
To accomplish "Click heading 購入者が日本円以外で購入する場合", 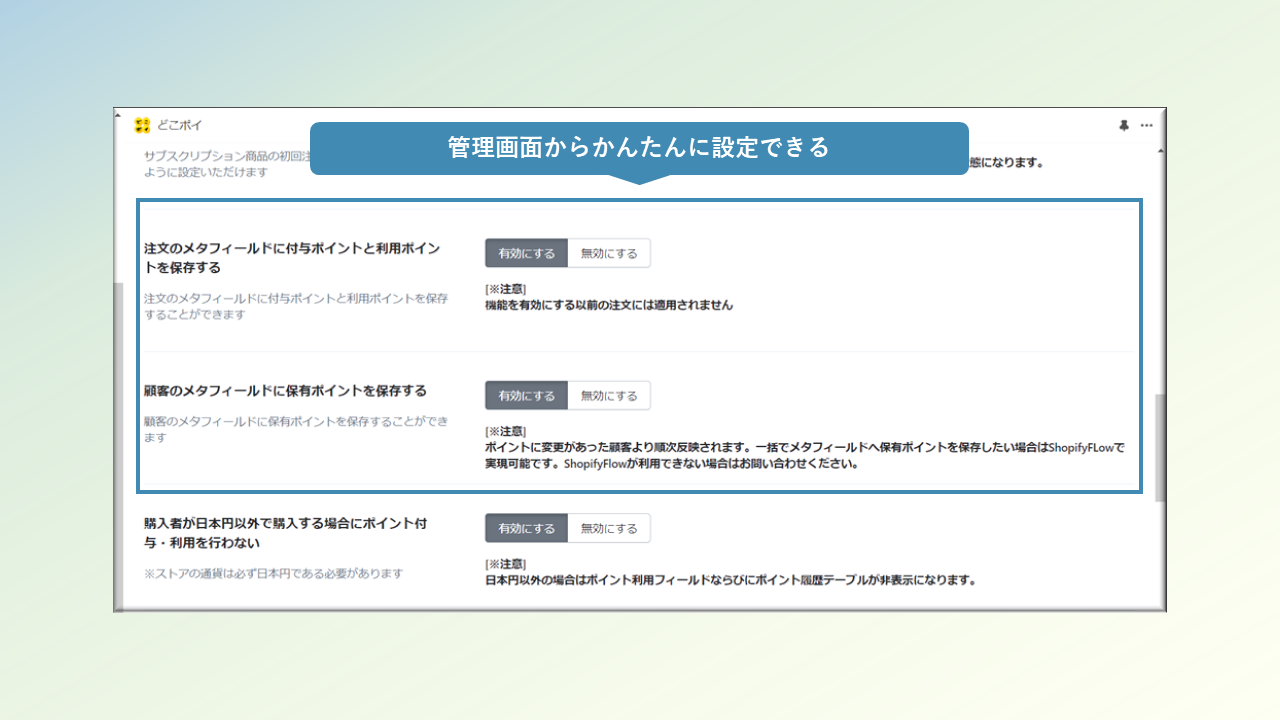I will (286, 533).
